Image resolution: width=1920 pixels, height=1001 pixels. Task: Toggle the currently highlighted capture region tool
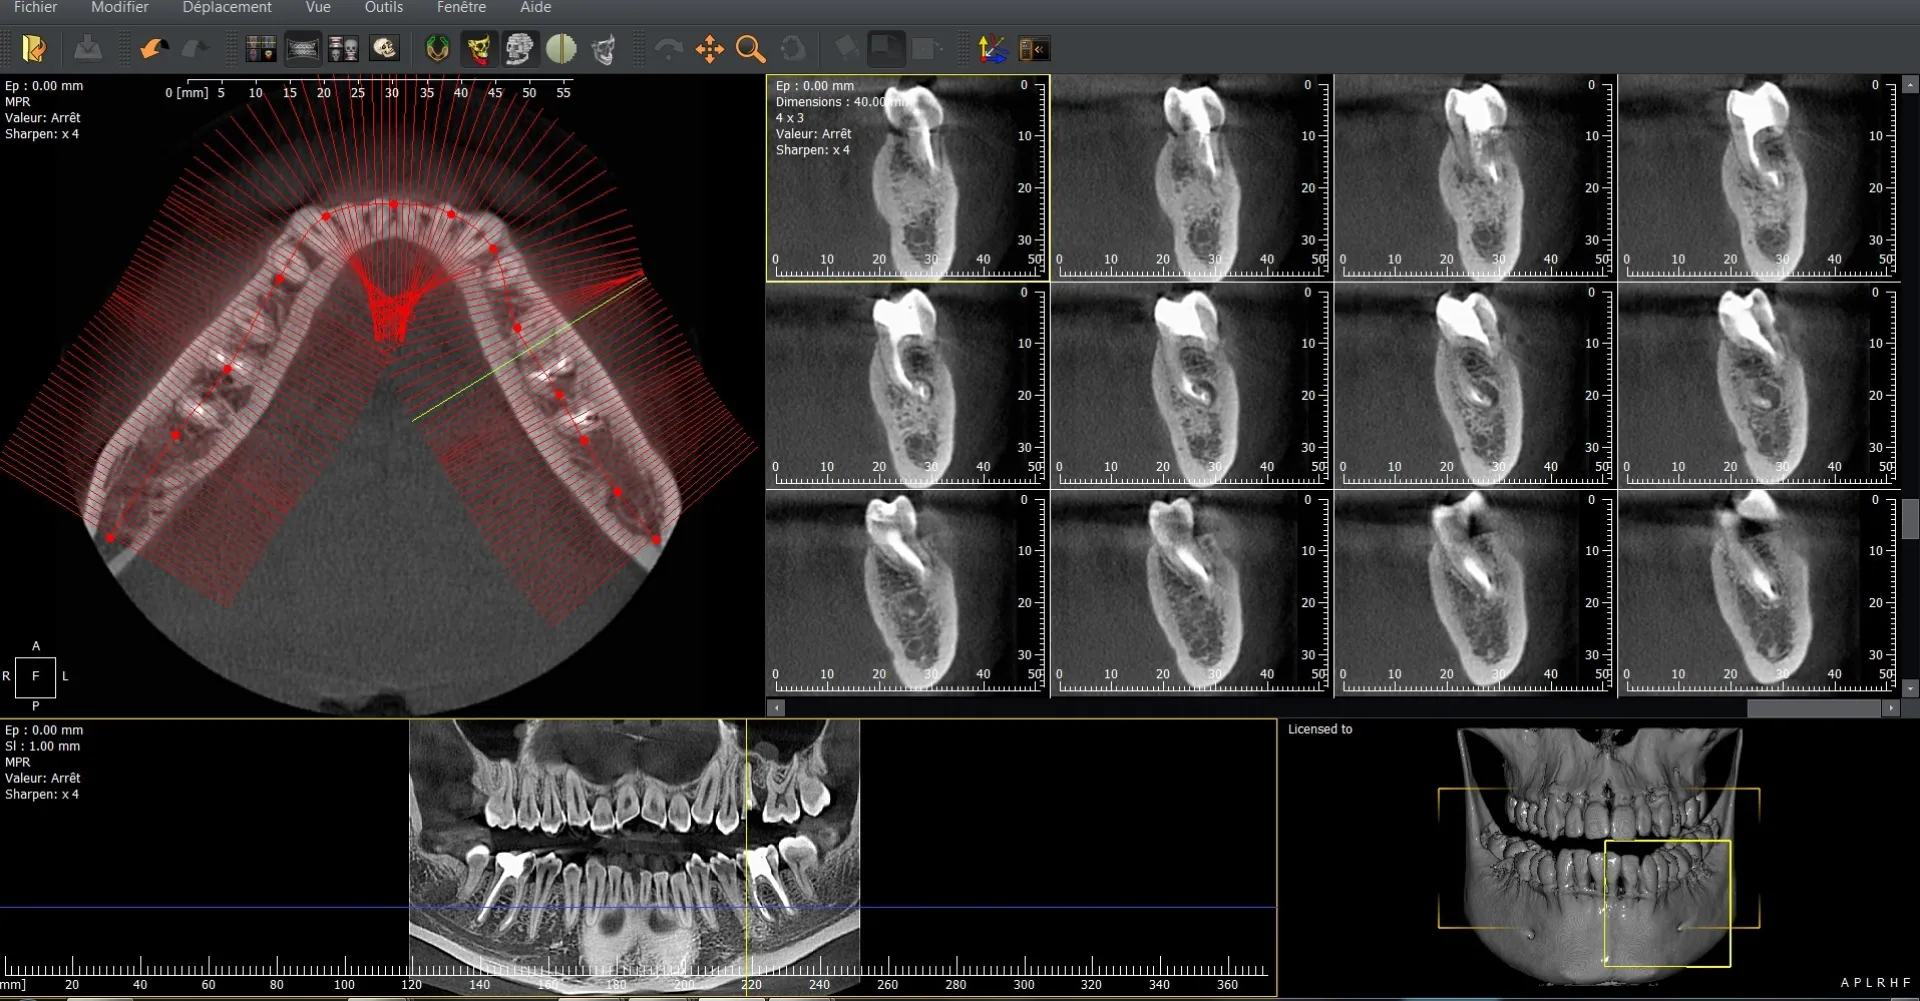click(886, 48)
